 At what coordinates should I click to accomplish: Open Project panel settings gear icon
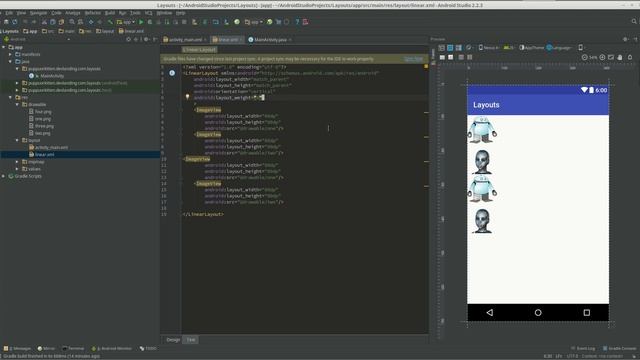[x=146, y=40]
